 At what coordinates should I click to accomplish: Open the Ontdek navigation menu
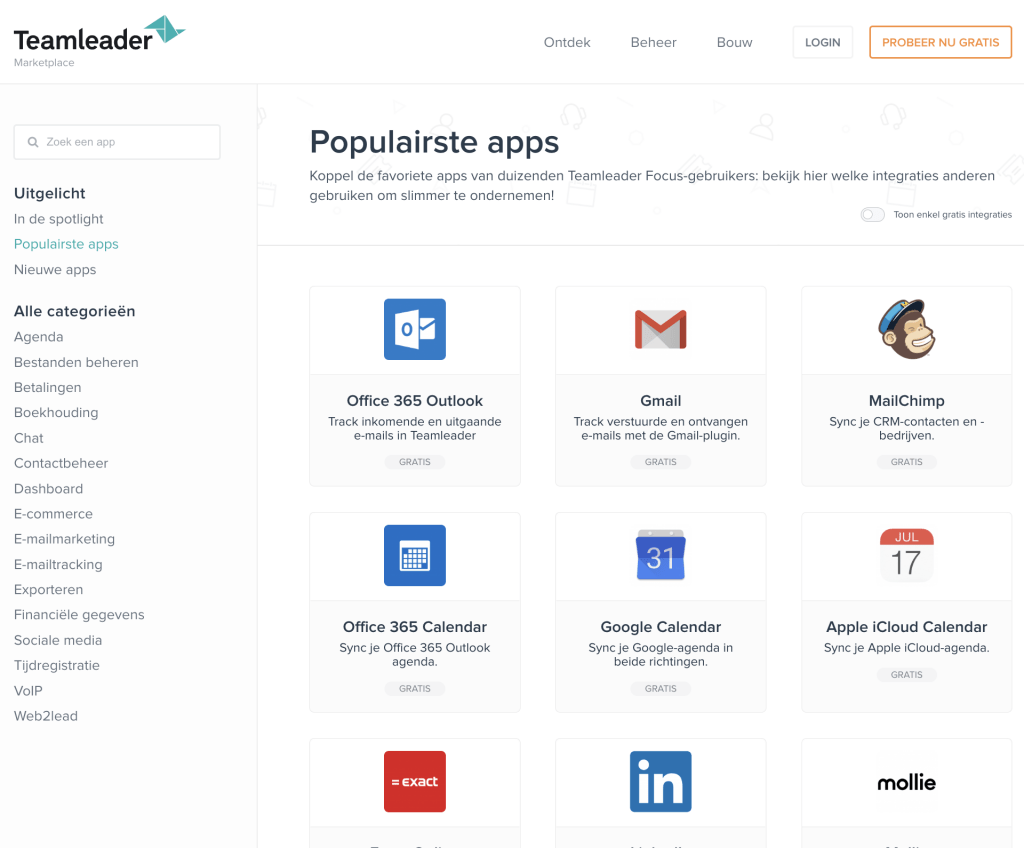click(567, 43)
